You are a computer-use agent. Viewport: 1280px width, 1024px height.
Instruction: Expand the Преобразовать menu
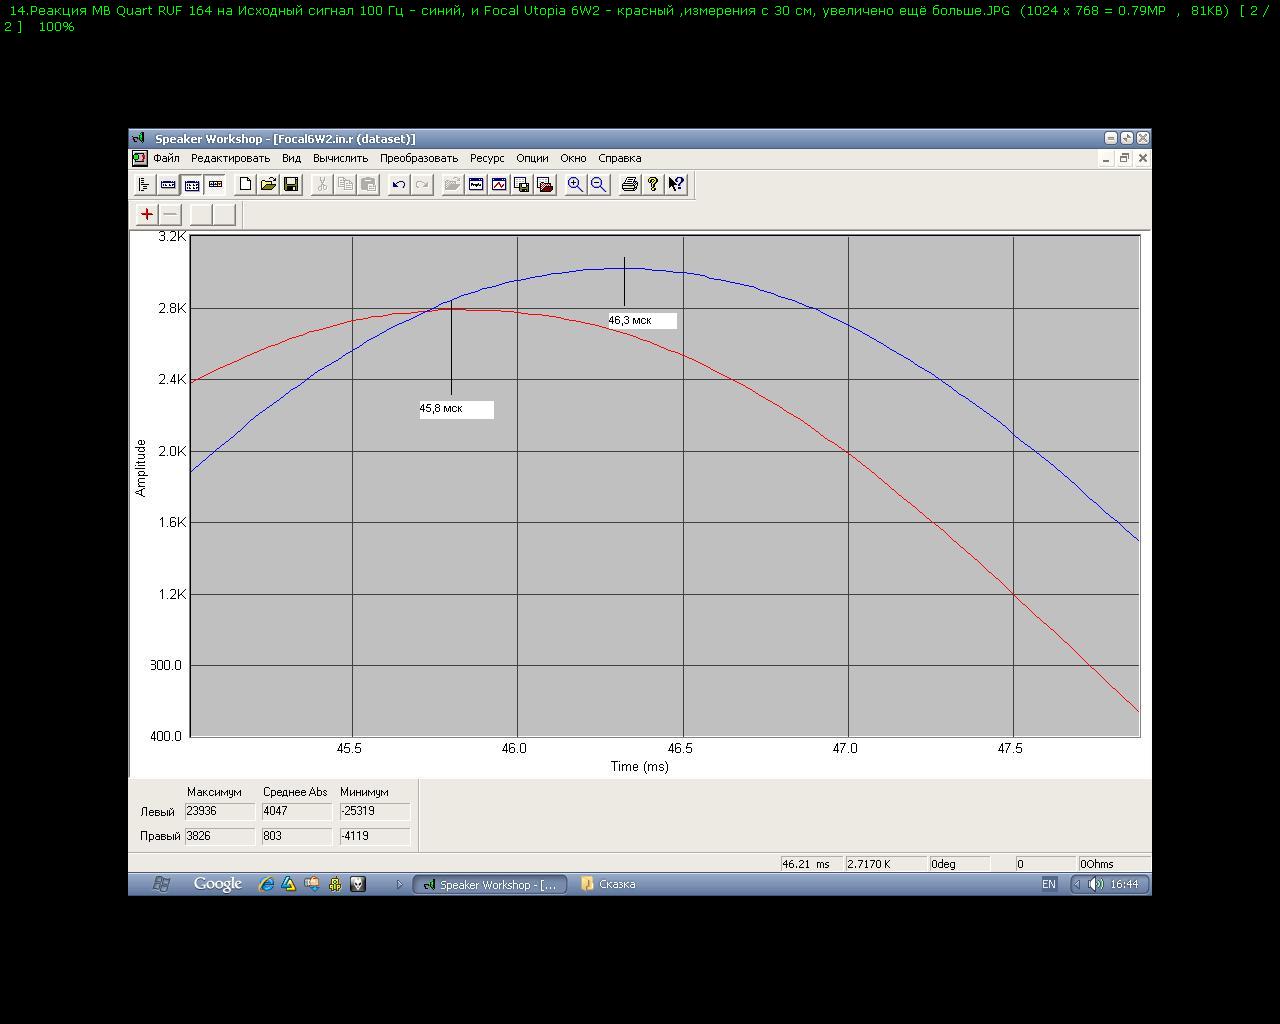(x=418, y=158)
